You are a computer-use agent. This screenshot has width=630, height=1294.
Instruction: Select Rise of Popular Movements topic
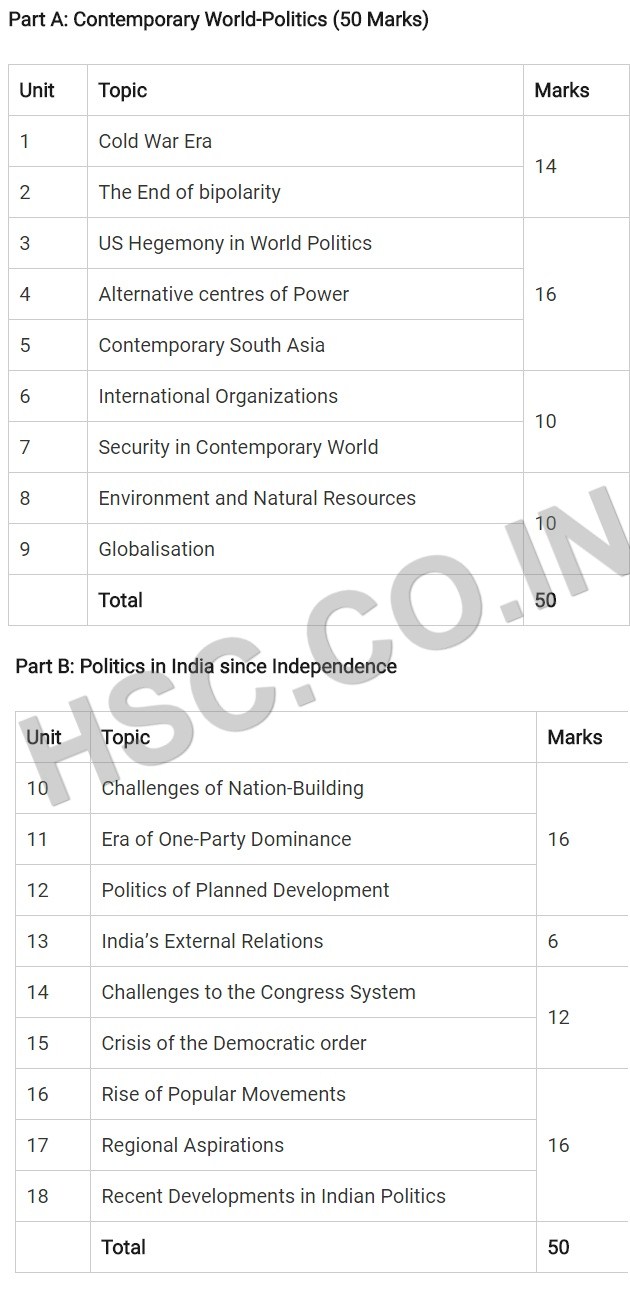(223, 1094)
